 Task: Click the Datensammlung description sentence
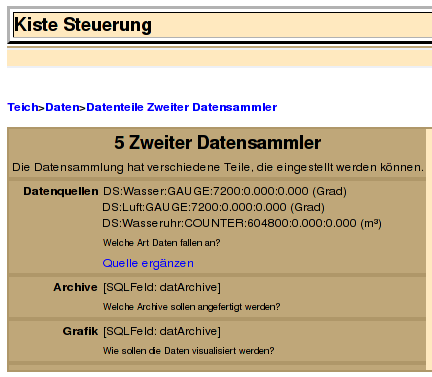218,167
